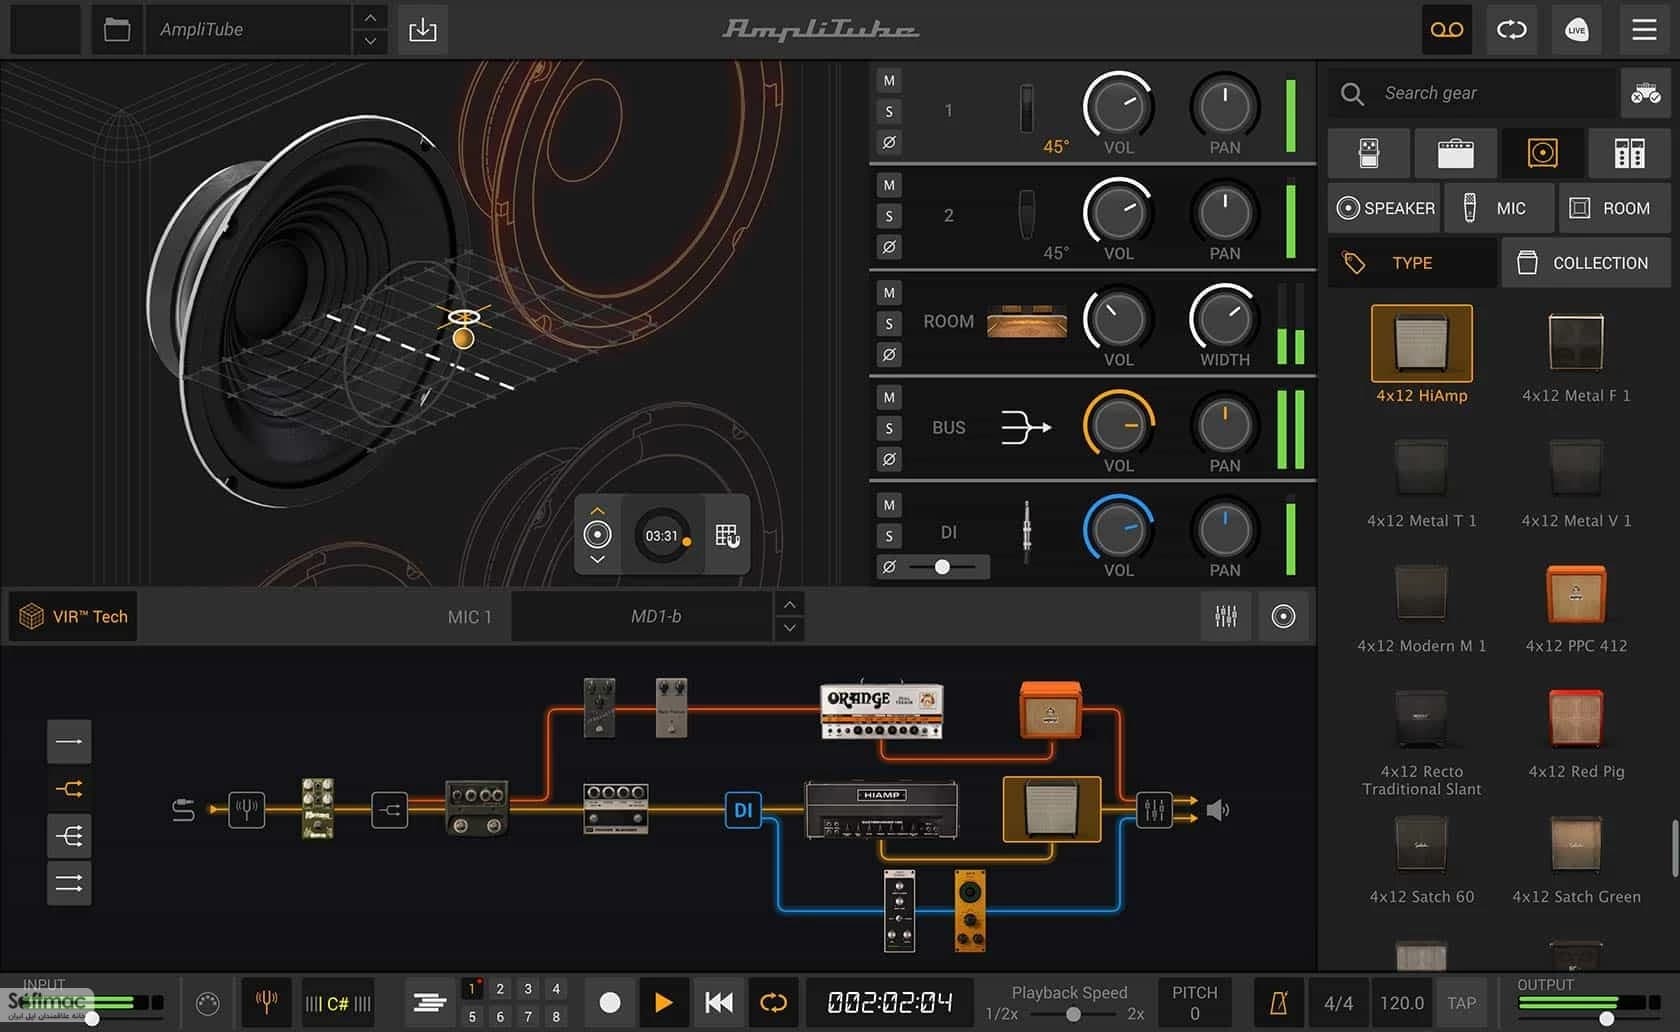
Task: Select recorder track 3
Action: coord(528,989)
